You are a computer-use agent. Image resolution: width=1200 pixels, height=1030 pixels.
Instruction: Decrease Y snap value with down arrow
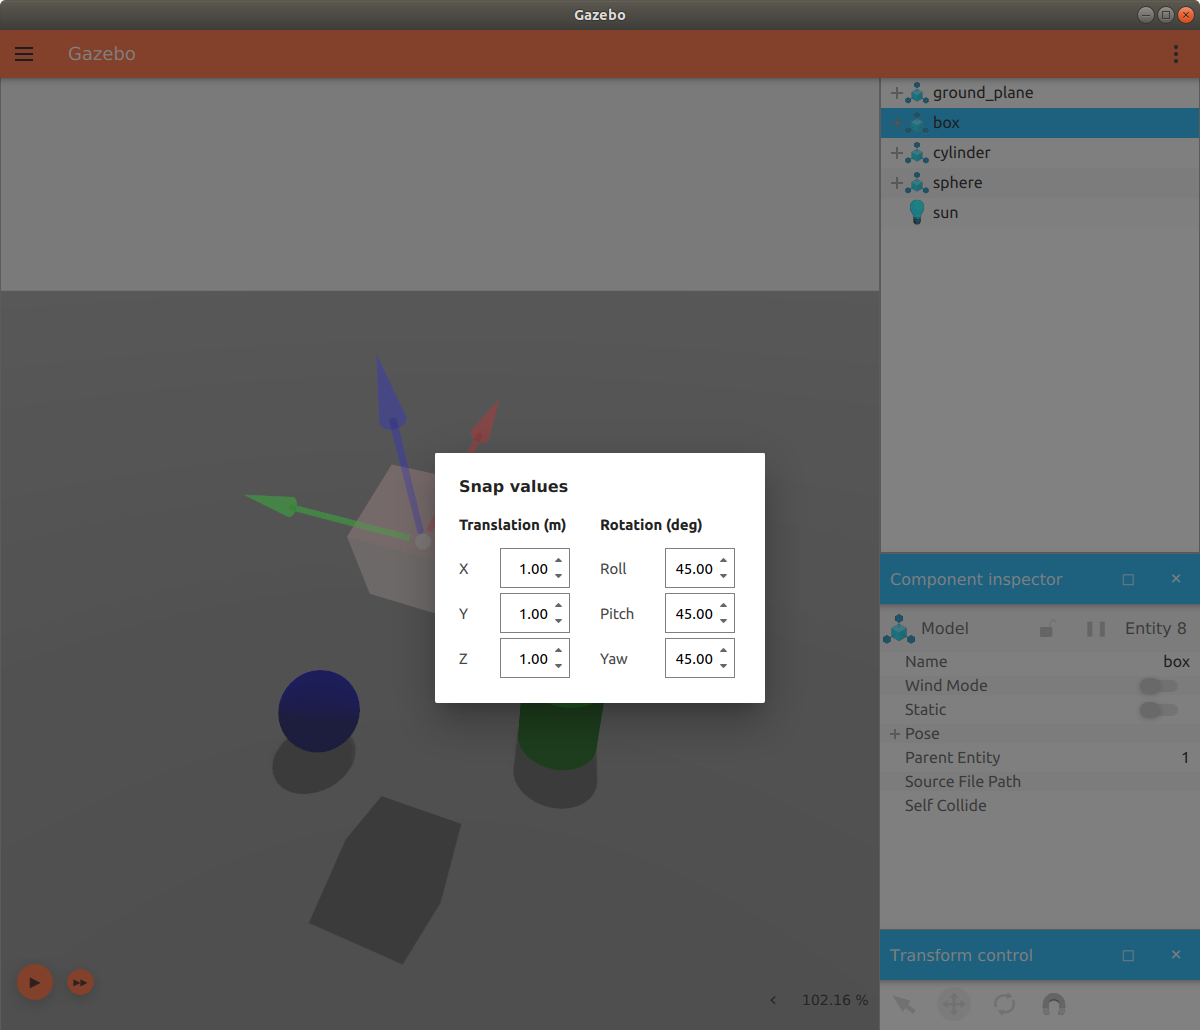pyautogui.click(x=559, y=622)
